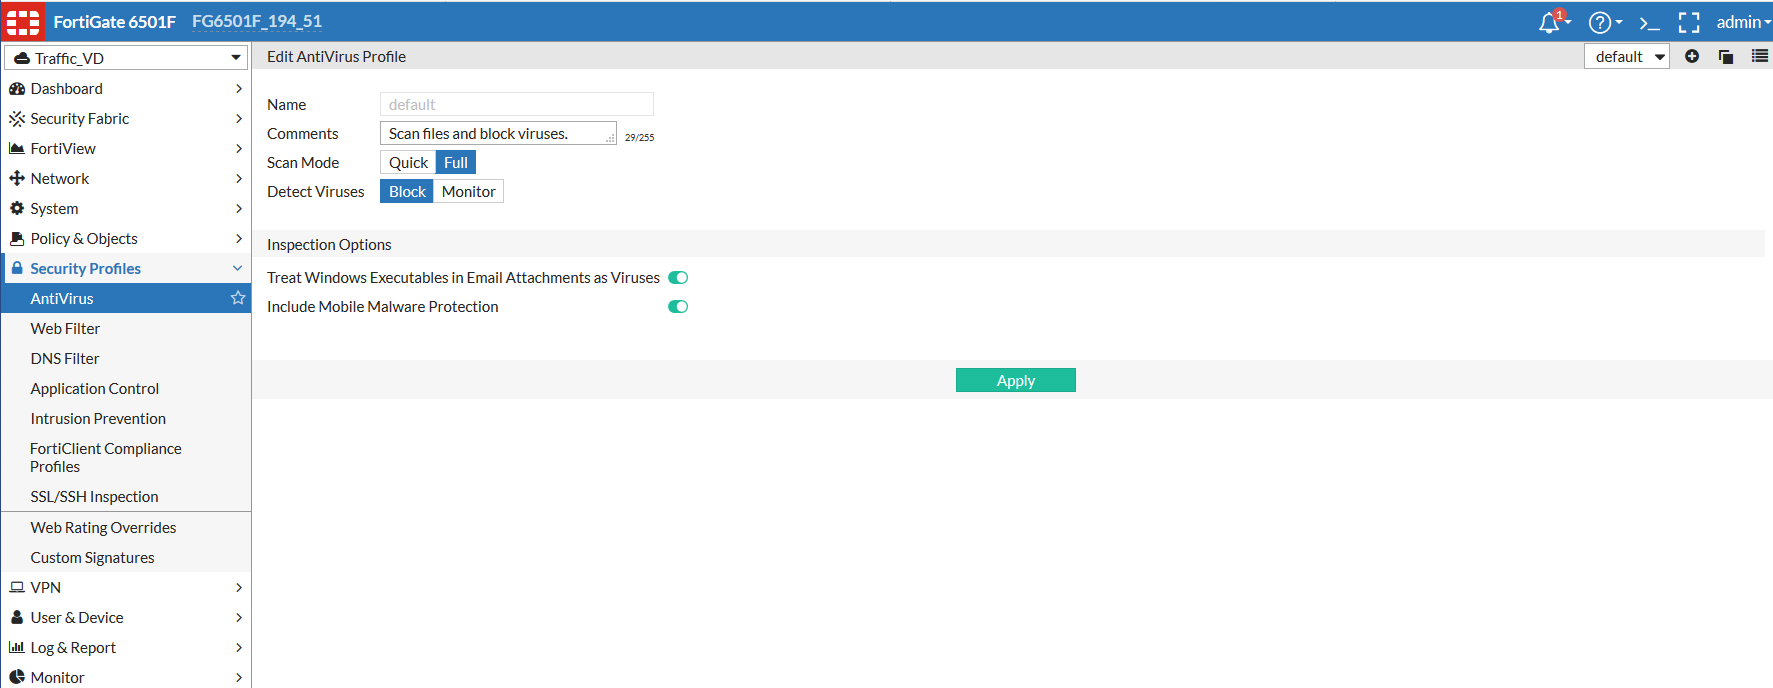
Task: Select AntiVirus menu item
Action: coord(126,298)
